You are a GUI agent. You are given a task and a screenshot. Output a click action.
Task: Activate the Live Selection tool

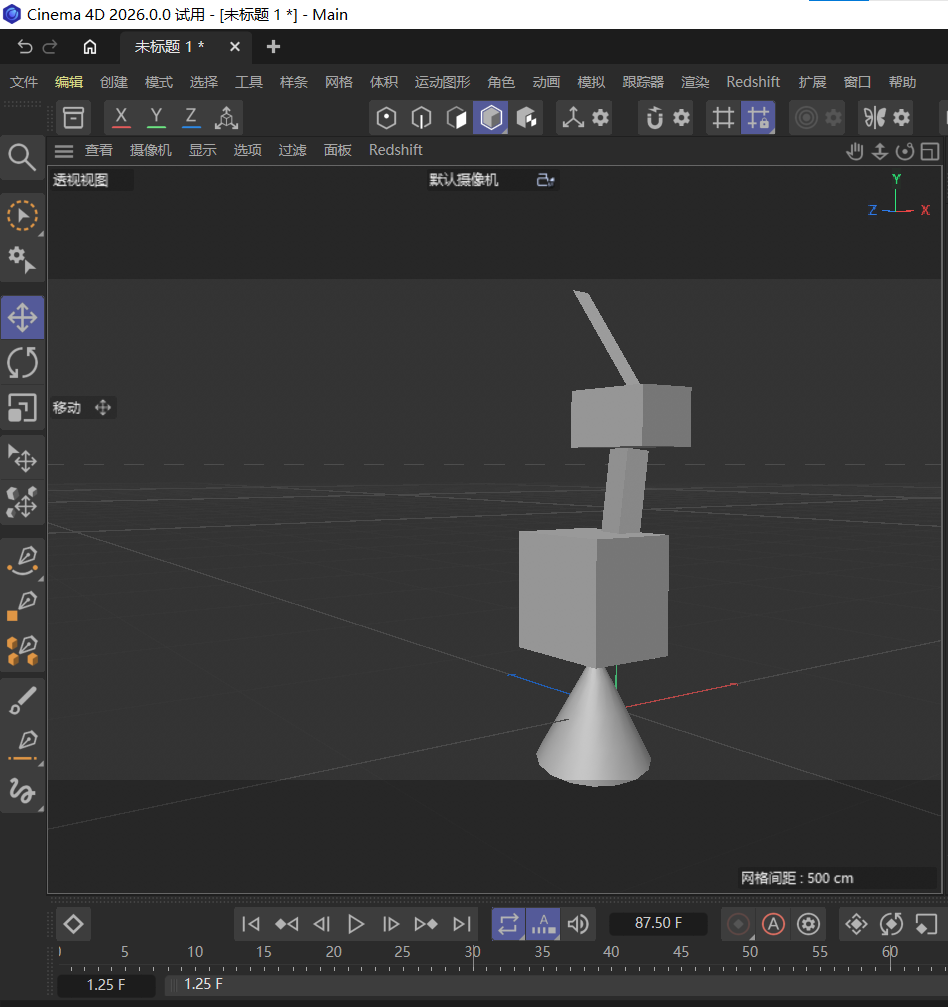coord(22,215)
